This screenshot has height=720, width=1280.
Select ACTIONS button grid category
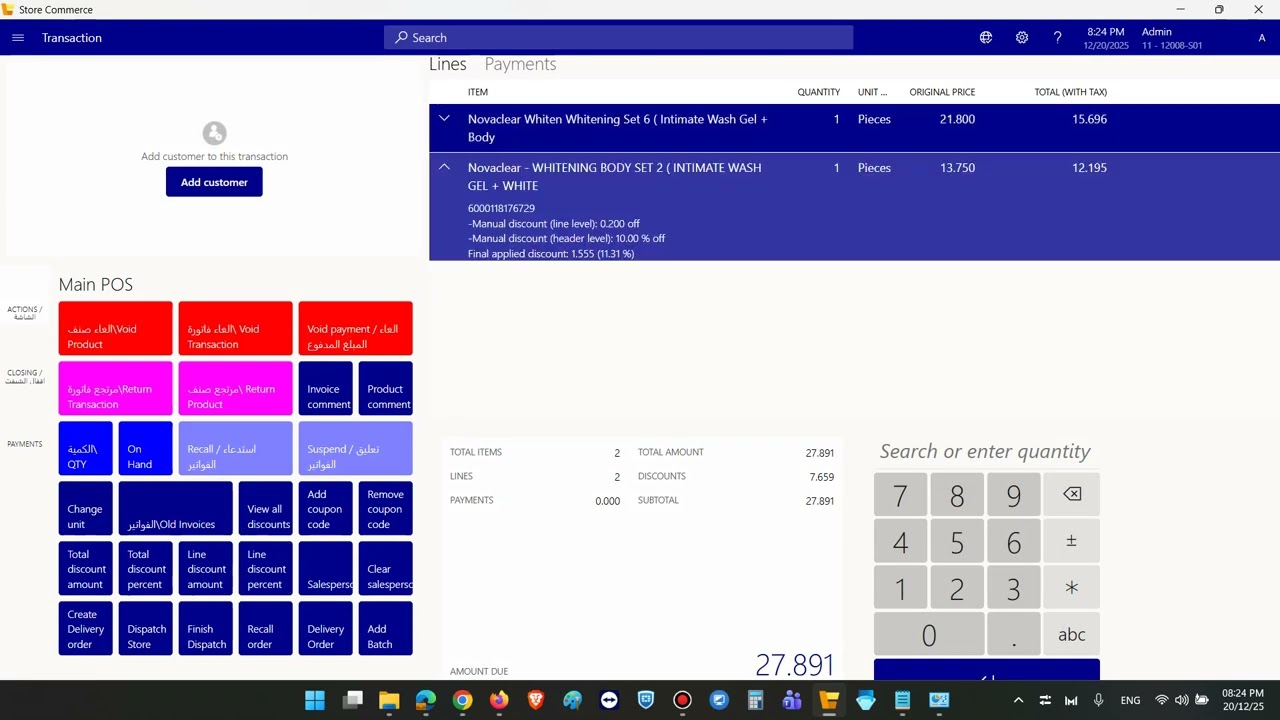pos(24,313)
